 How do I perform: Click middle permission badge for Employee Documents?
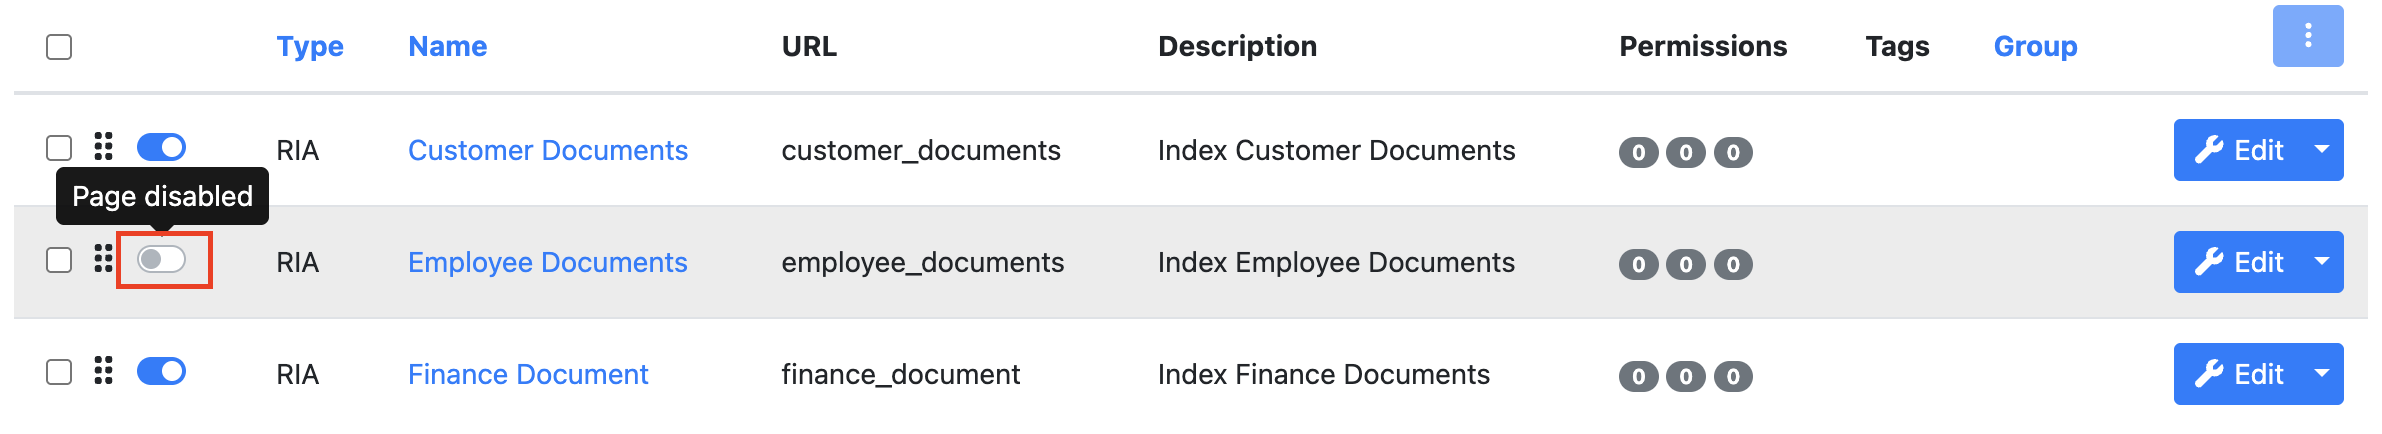pos(1686,264)
